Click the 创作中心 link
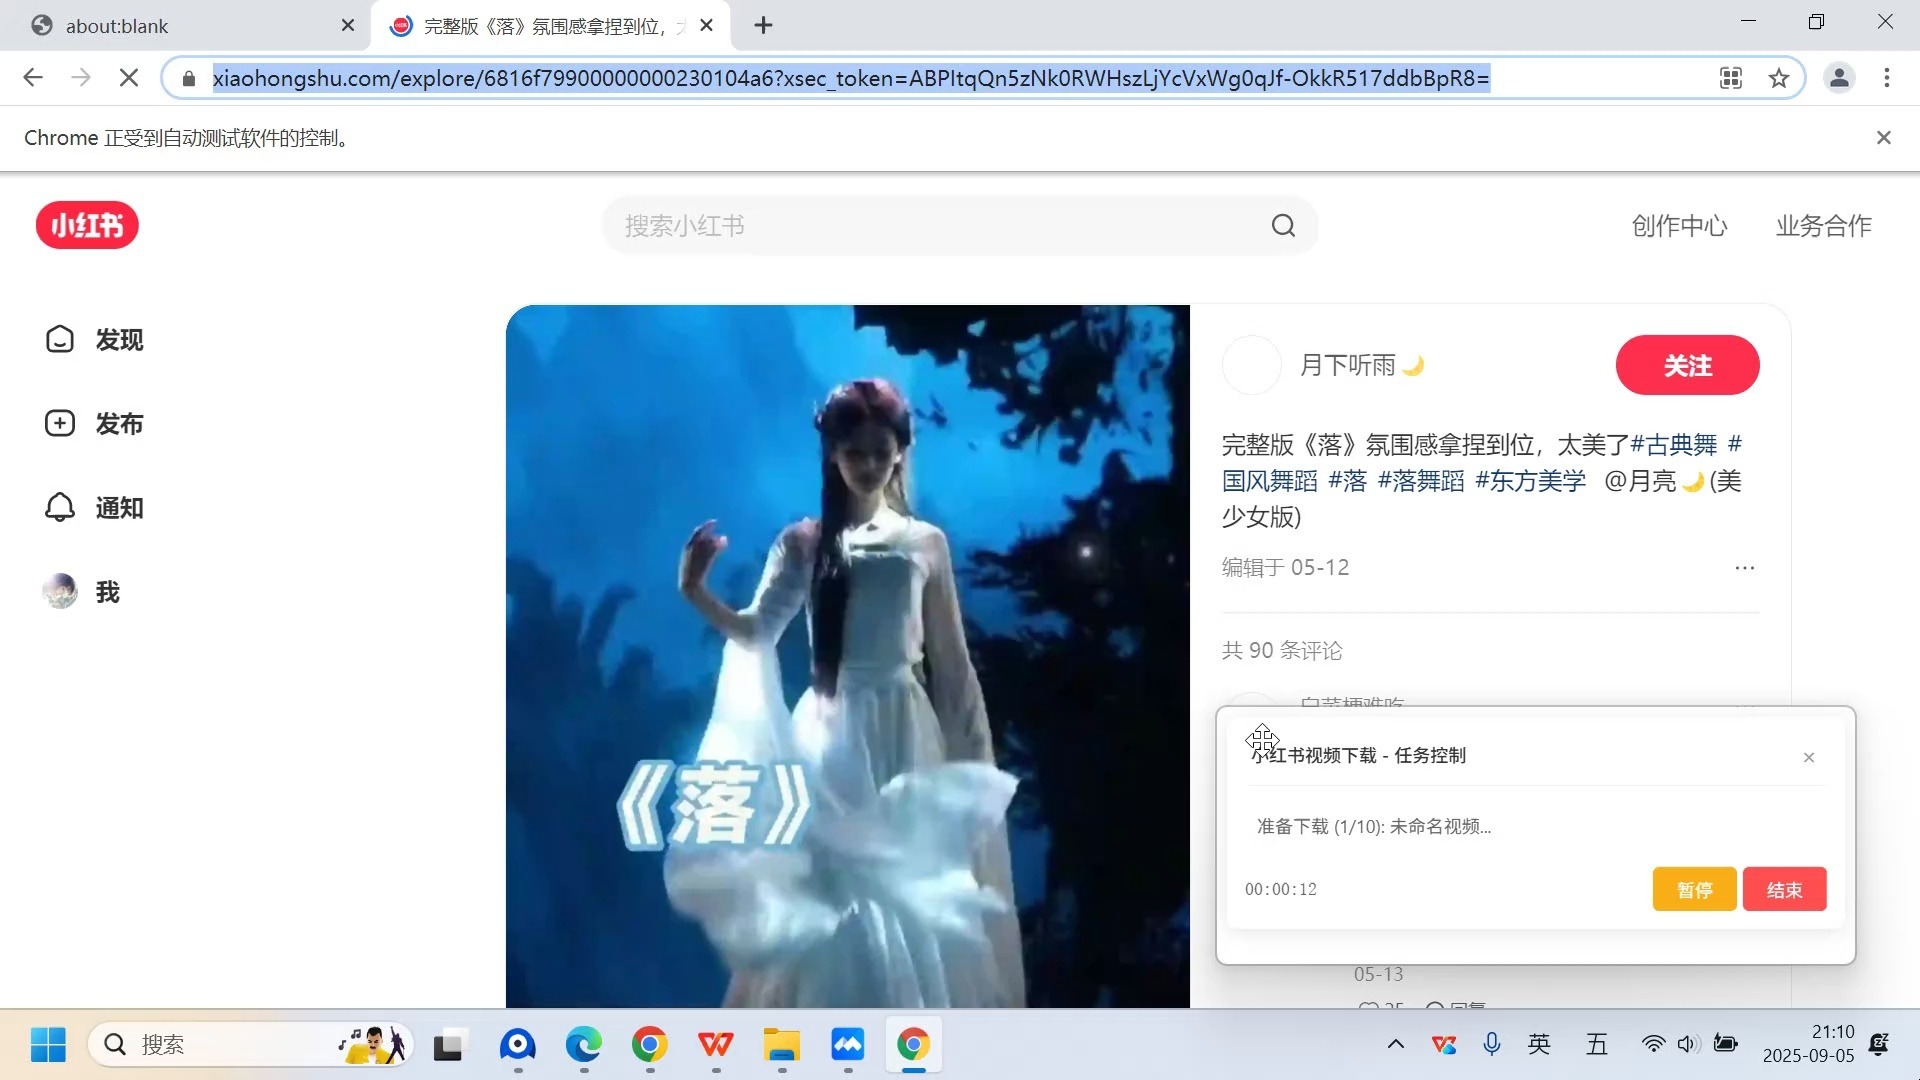1920x1080 pixels. (x=1679, y=226)
